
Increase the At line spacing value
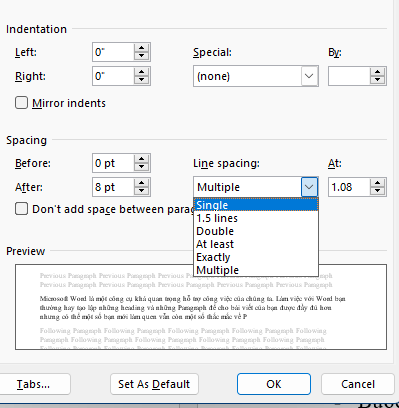pyautogui.click(x=377, y=183)
